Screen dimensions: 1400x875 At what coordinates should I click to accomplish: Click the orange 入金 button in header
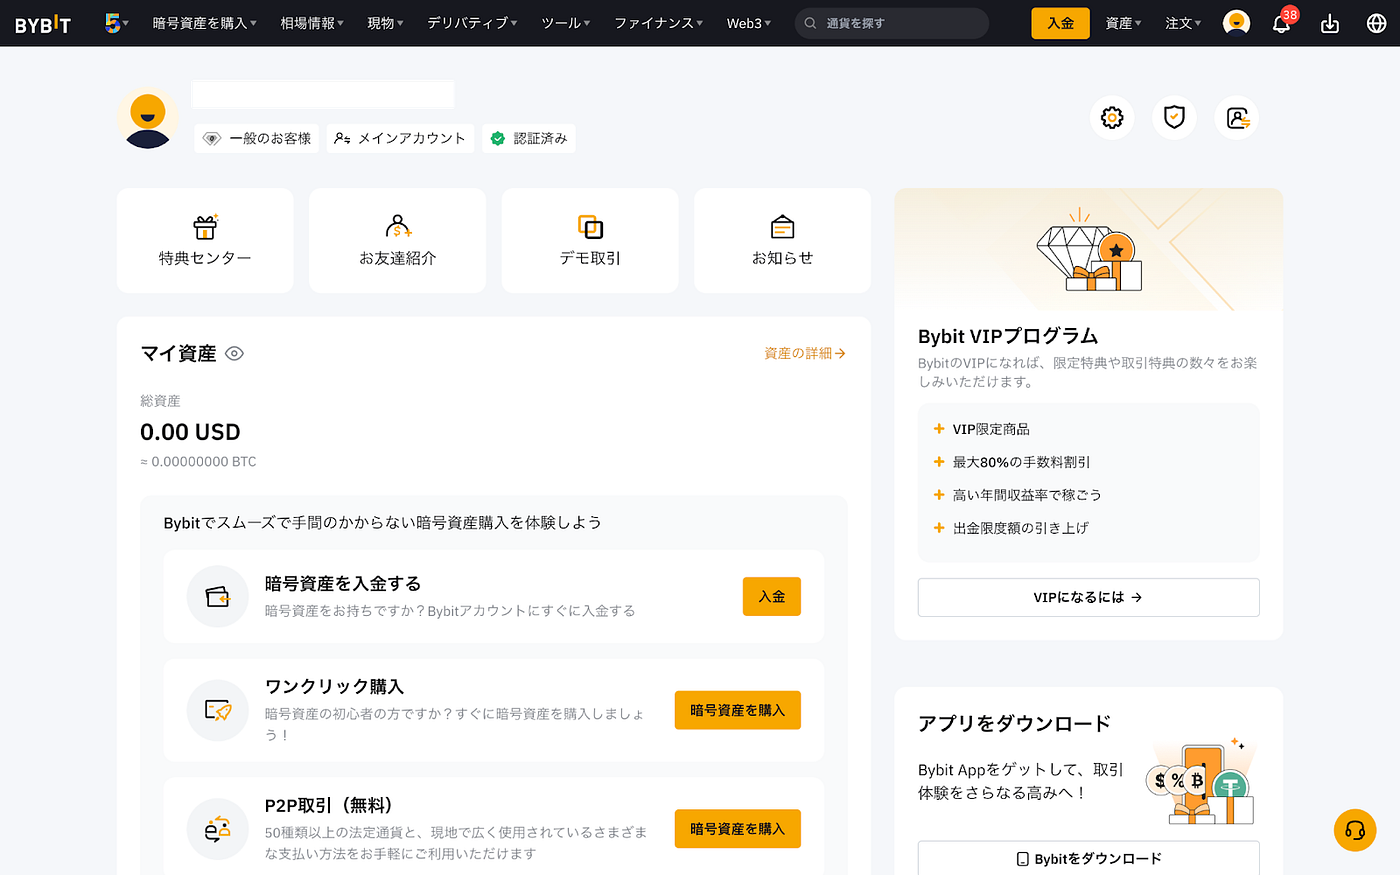tap(1060, 23)
